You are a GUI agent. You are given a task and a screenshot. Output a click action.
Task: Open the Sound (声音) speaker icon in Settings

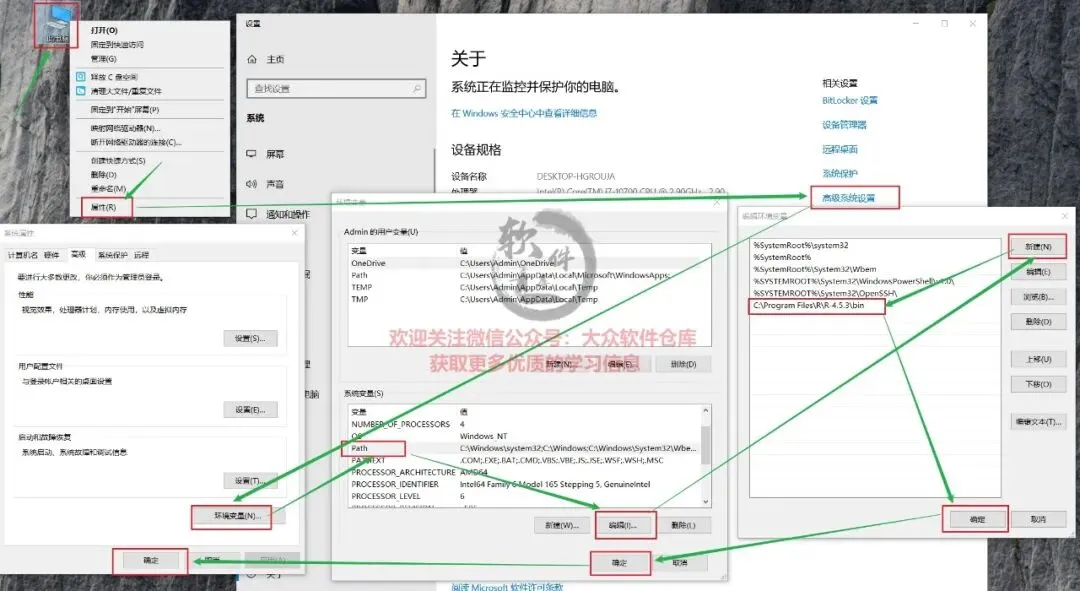[x=252, y=184]
